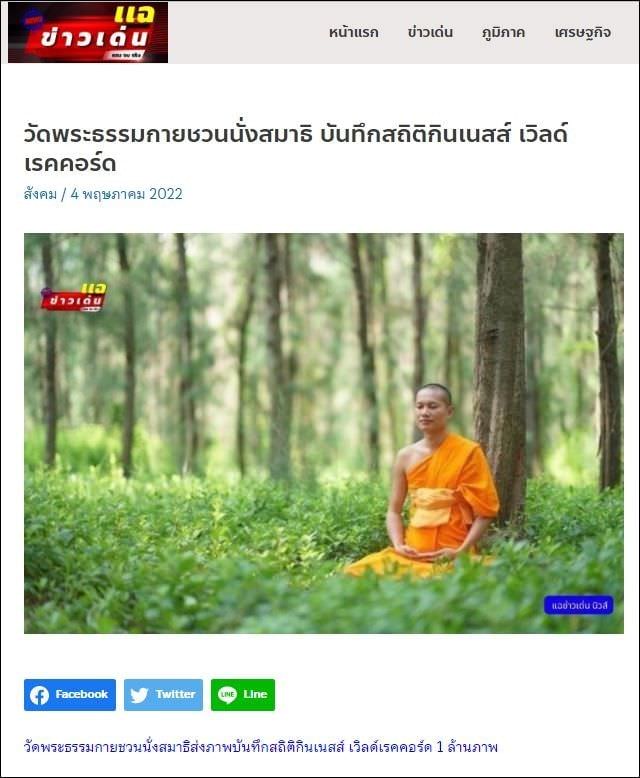Open the ข่าวเด่น menu item
The image size is (640, 778).
point(430,33)
